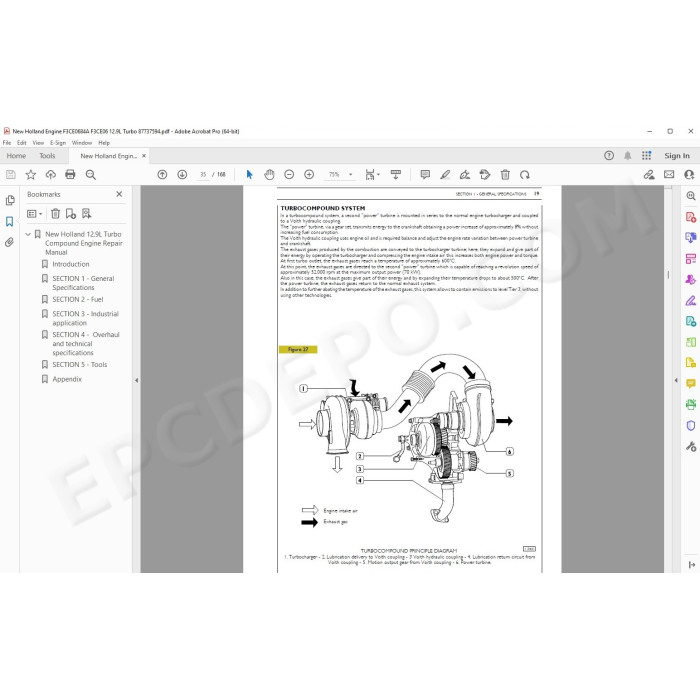This screenshot has width=700, height=700.
Task: Close the Bookmarks panel
Action: pos(119,194)
